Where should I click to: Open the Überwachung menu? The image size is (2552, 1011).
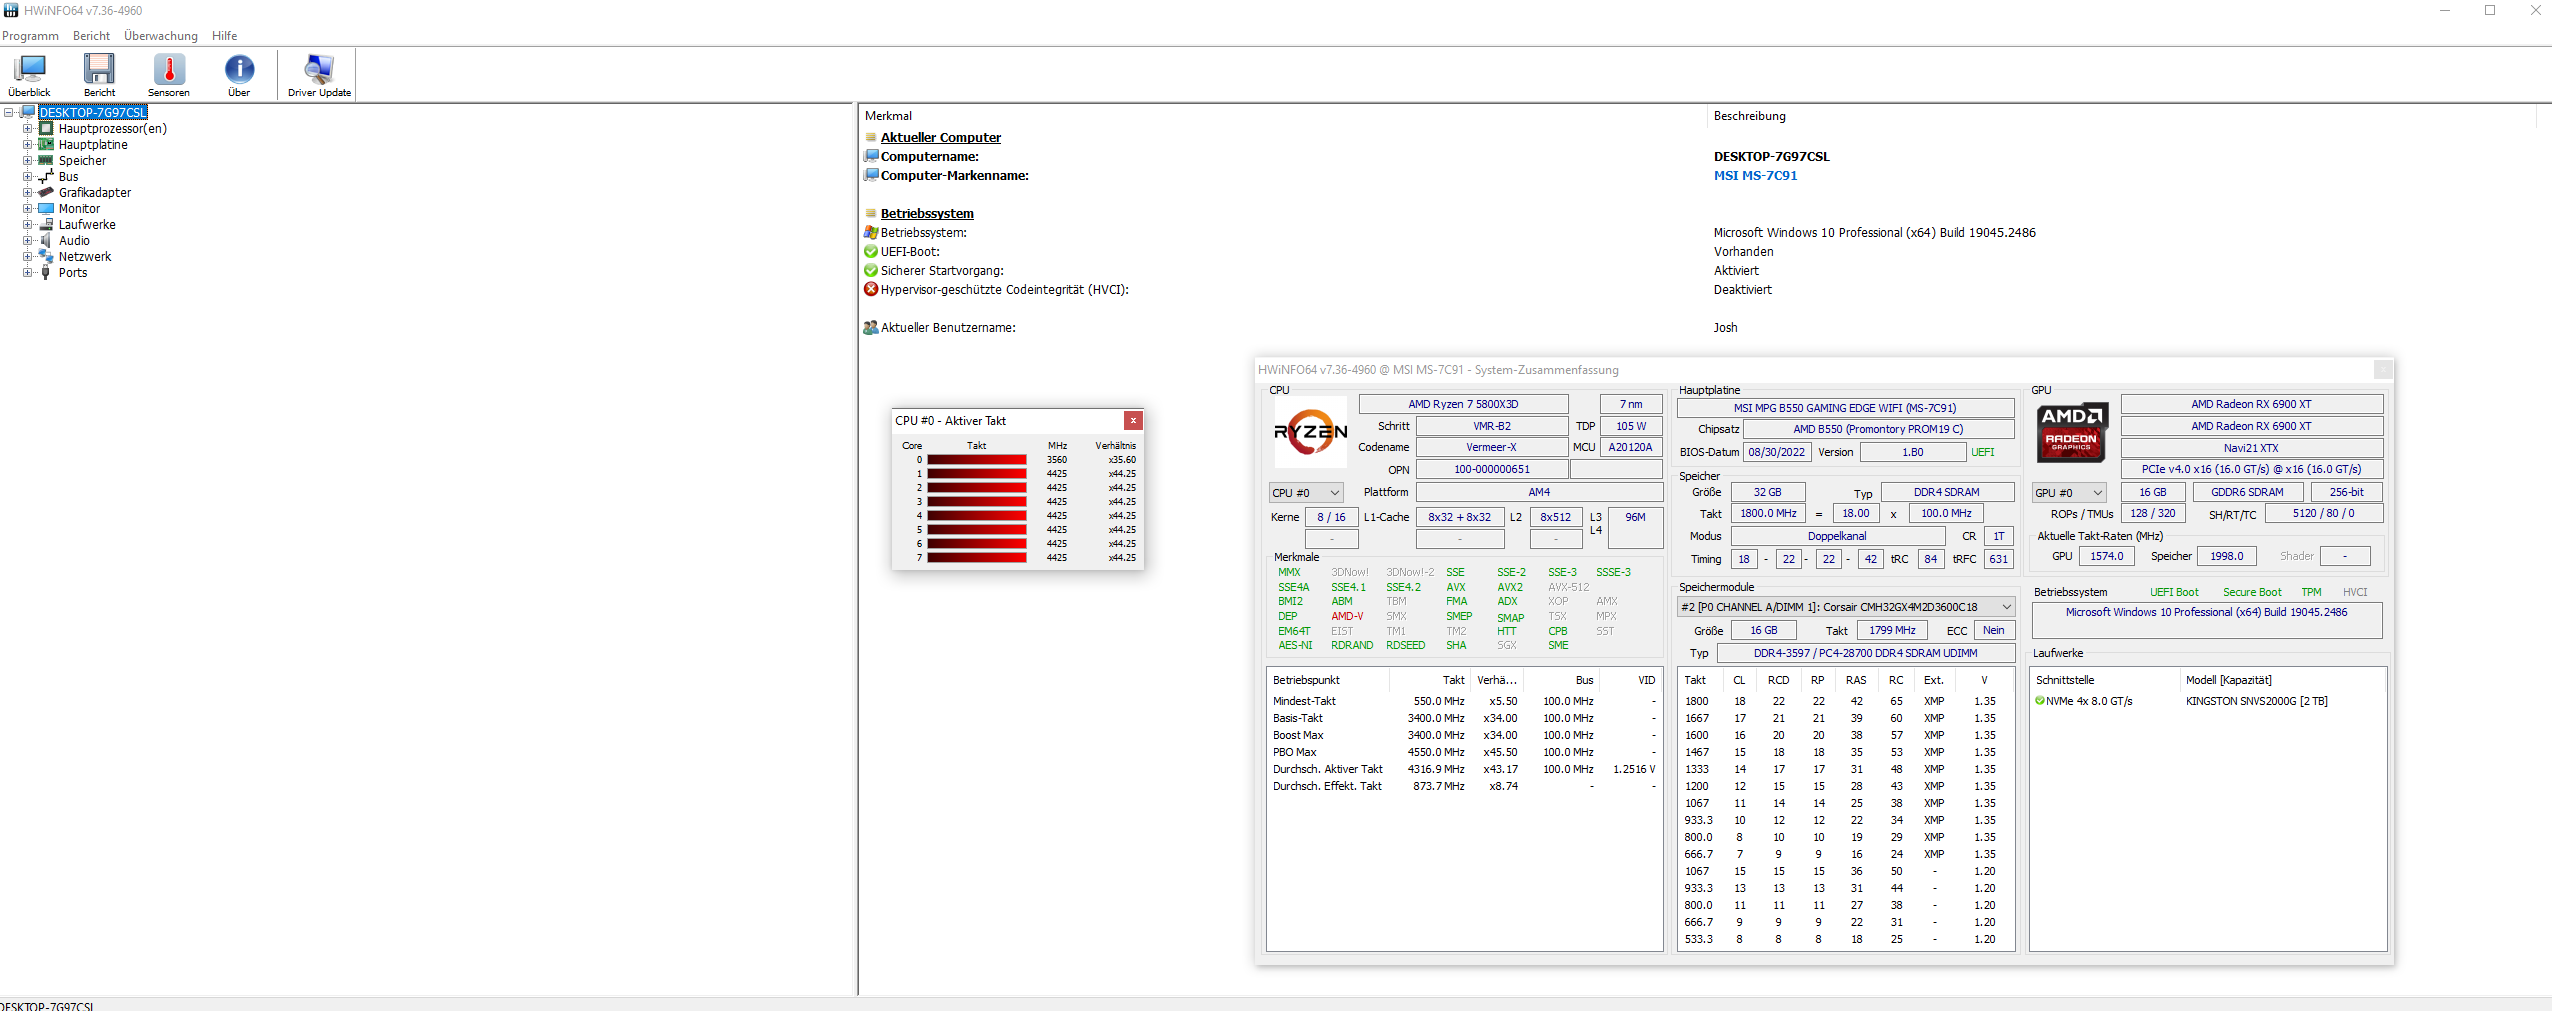click(x=161, y=36)
